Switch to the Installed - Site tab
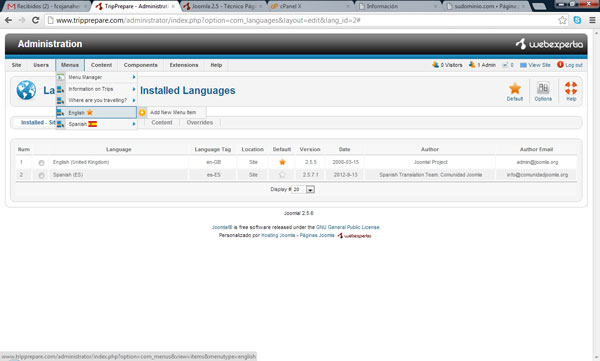600x361 pixels. click(38, 123)
